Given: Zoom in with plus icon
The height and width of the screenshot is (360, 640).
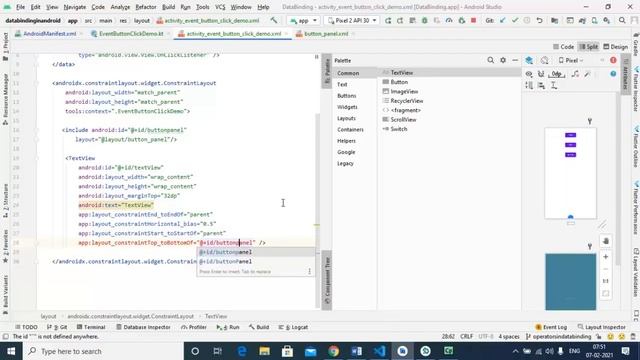Looking at the screenshot, I should [606, 257].
